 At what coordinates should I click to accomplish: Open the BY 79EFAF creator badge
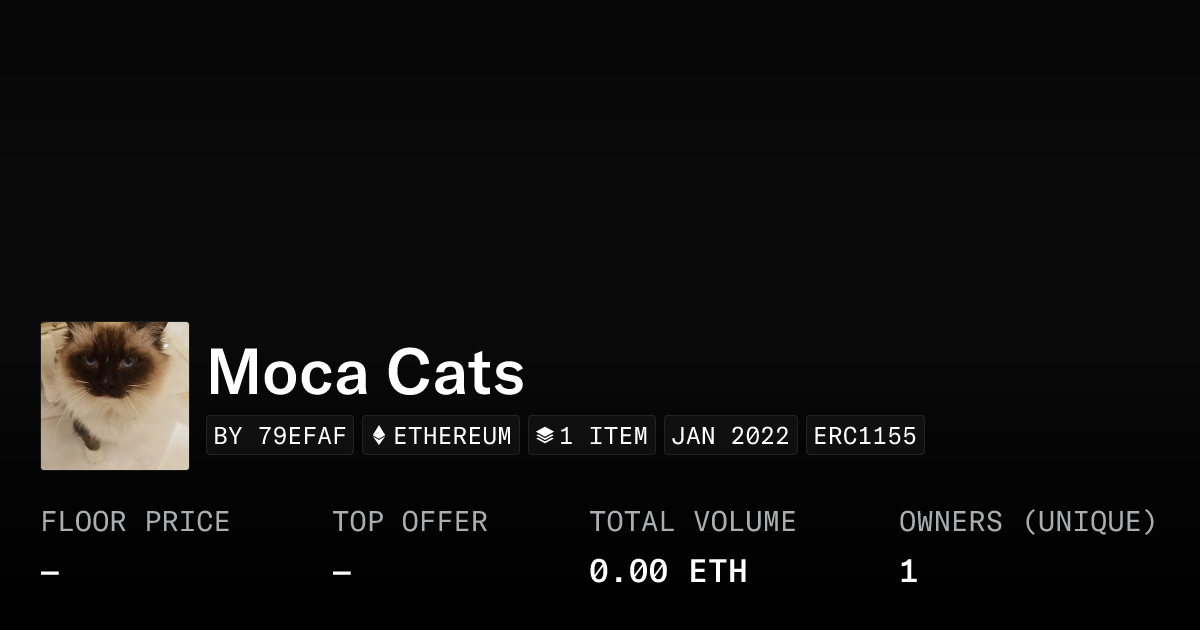[x=280, y=436]
